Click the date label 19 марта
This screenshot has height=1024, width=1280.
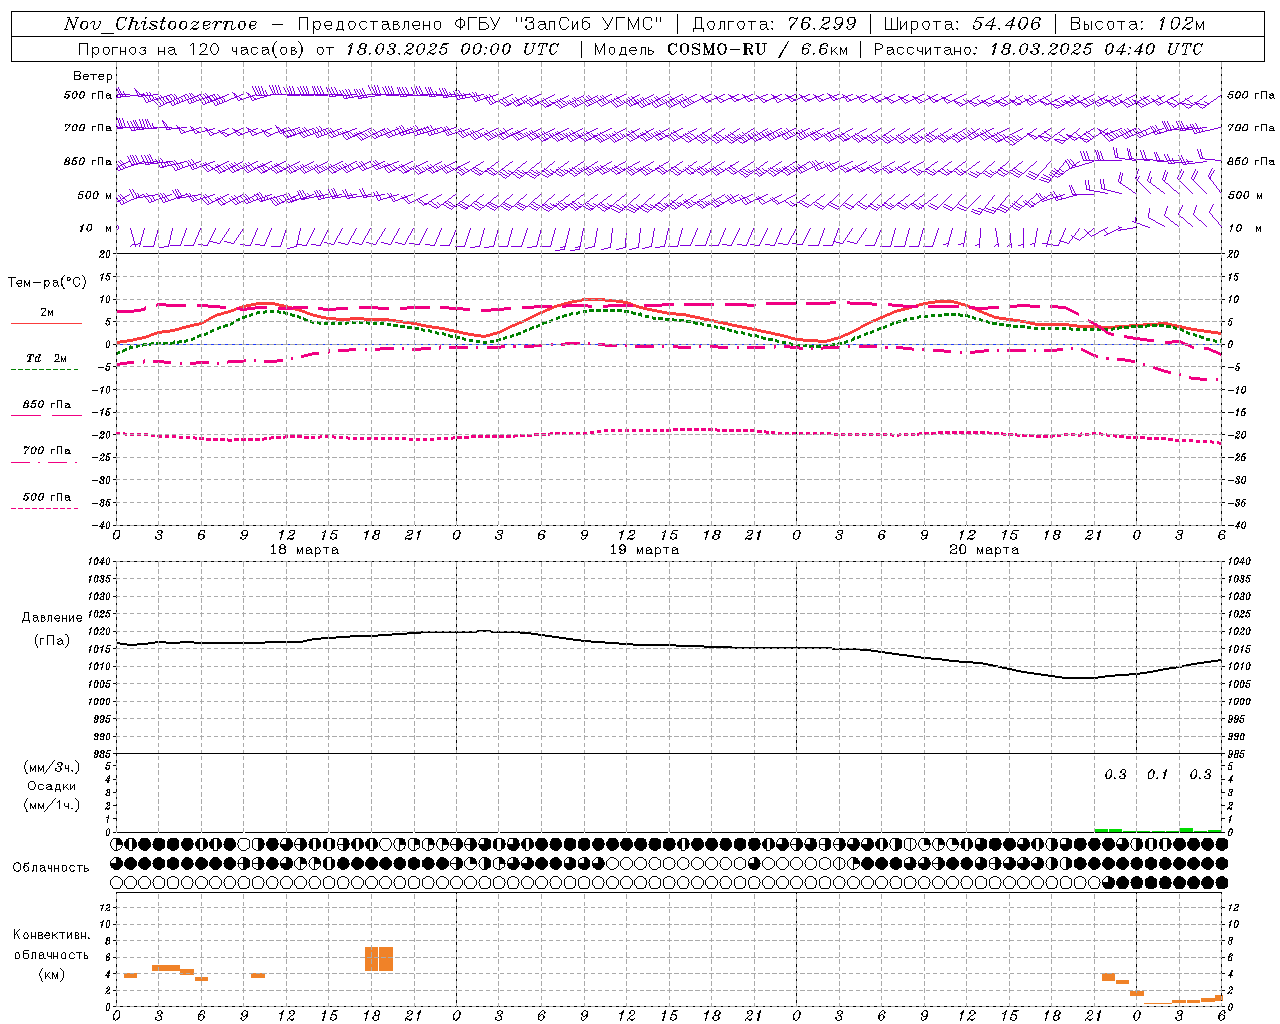point(644,550)
